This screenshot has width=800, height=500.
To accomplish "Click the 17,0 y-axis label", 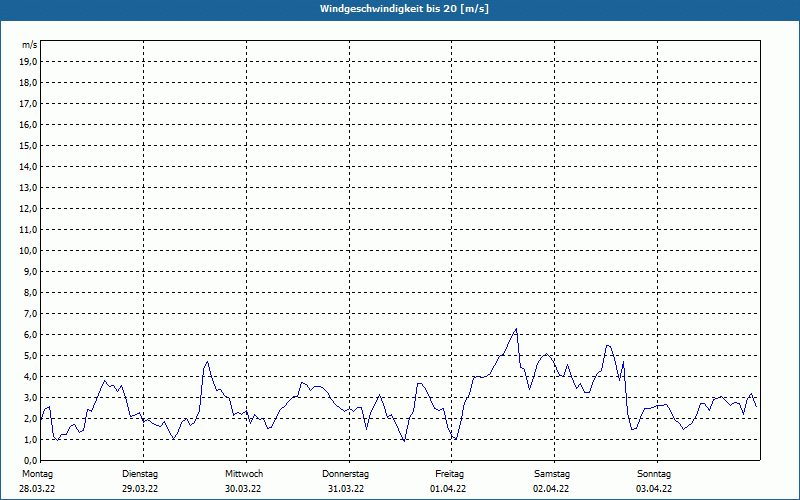I will point(29,104).
